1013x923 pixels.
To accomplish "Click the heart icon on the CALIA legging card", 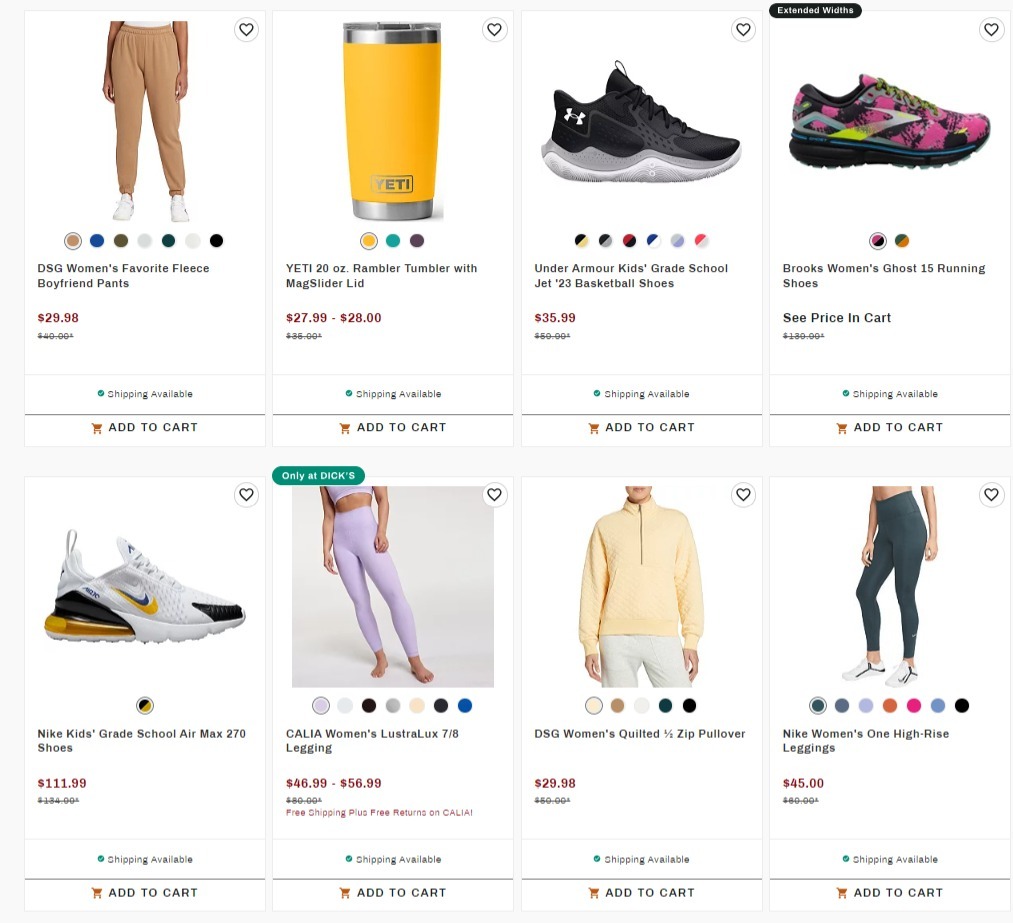I will coord(494,494).
